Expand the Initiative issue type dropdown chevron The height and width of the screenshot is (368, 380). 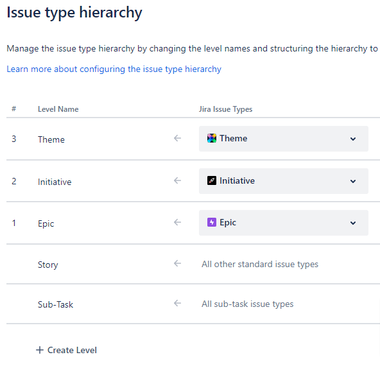pyautogui.click(x=353, y=181)
